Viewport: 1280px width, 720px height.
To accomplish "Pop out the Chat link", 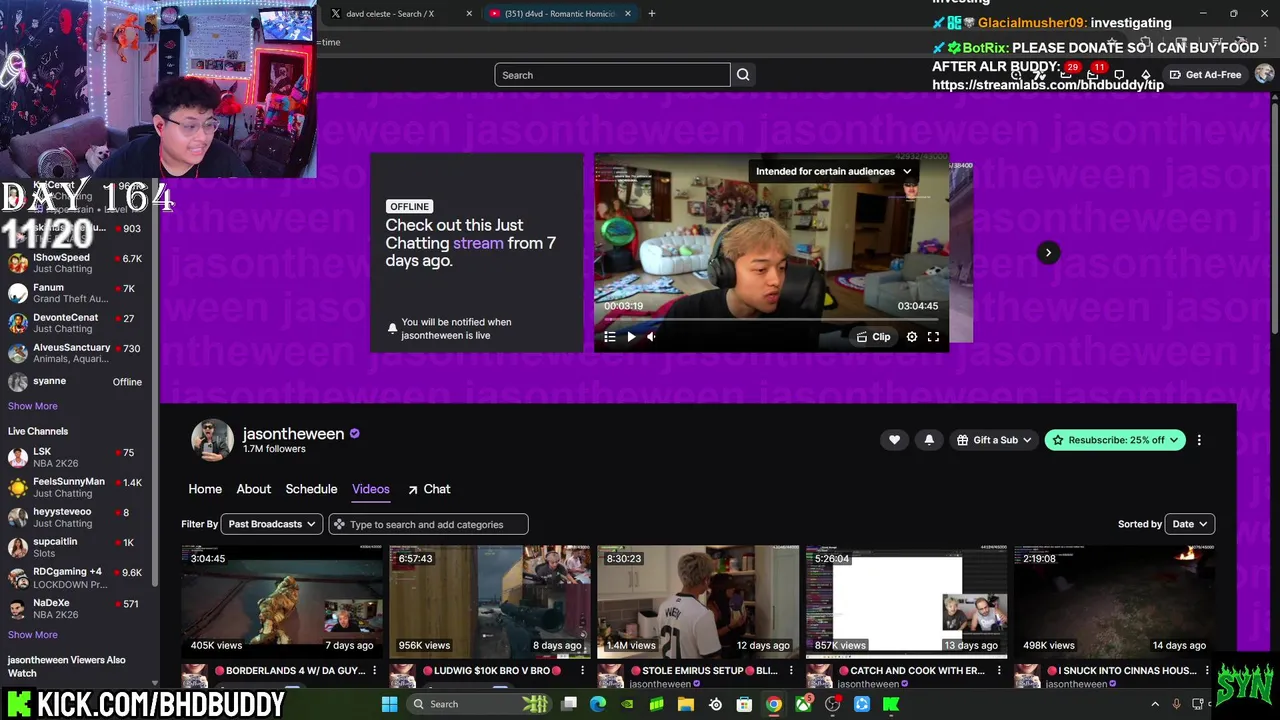I will 429,489.
